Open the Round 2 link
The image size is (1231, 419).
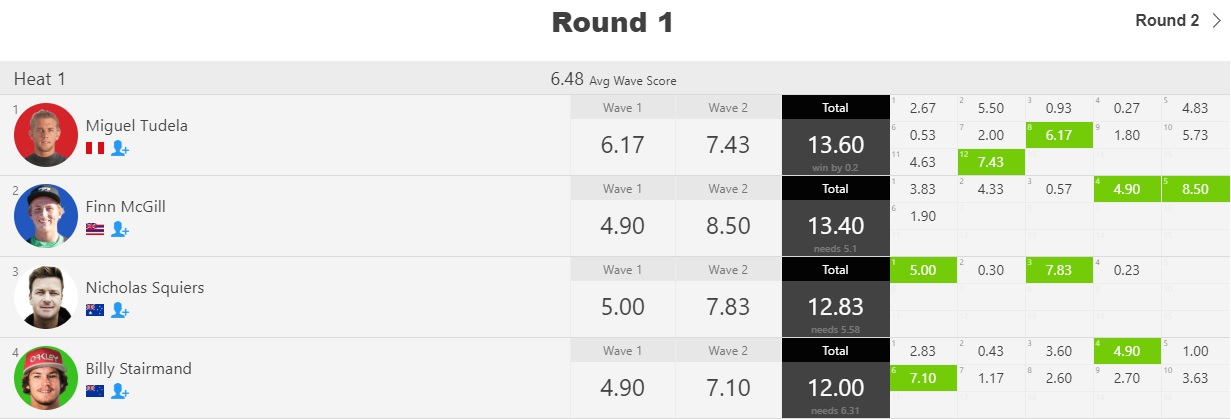tap(1167, 20)
